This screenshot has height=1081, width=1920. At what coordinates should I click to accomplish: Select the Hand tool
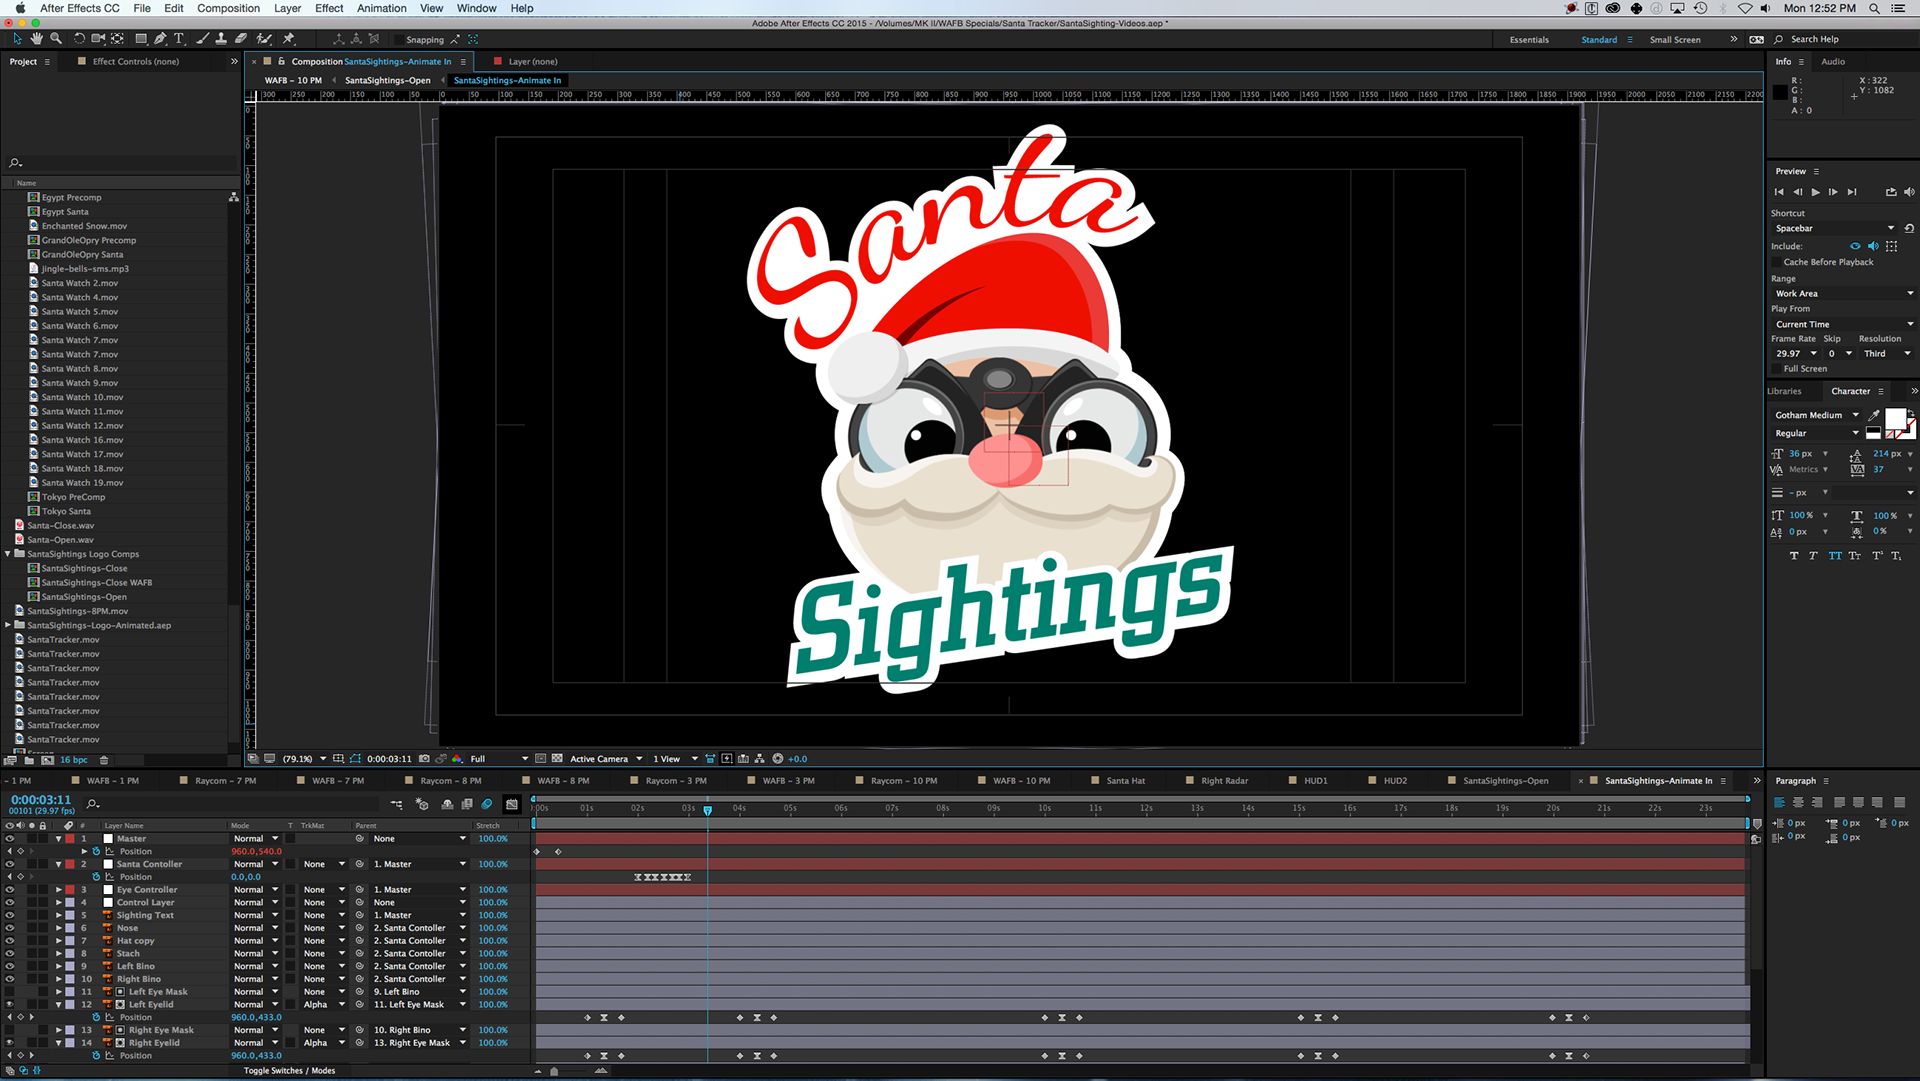(36, 39)
